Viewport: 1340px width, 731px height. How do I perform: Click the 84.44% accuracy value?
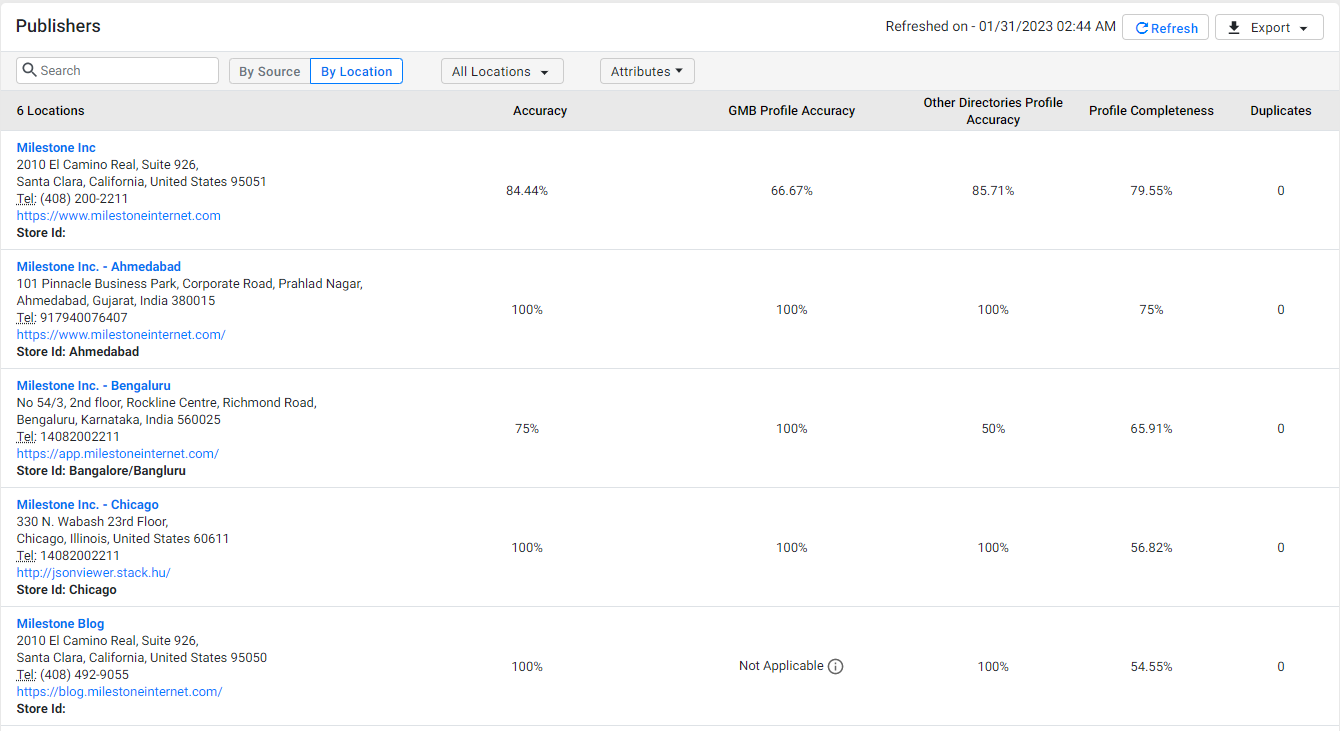[527, 191]
